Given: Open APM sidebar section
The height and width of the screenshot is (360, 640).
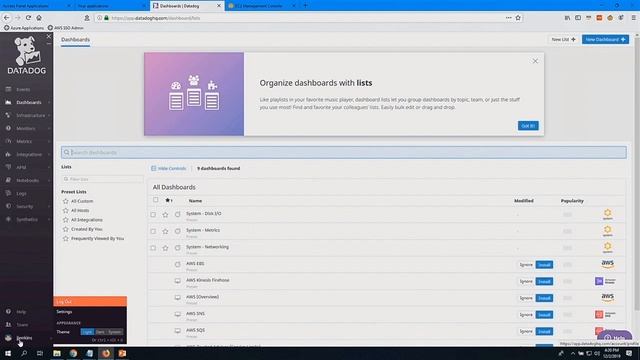Looking at the screenshot, I should (x=21, y=167).
